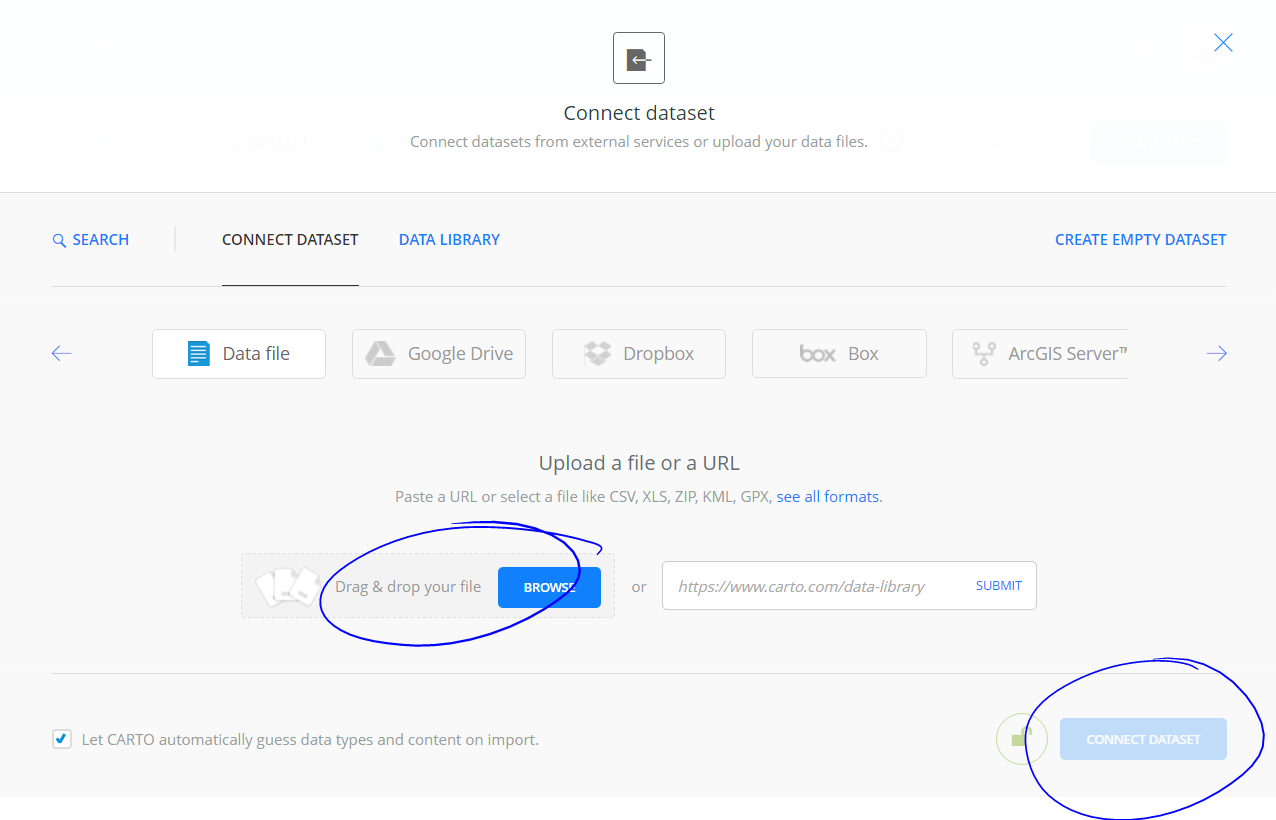The image size is (1276, 820).
Task: Toggle CARTO automatic type guessing checkbox
Action: (62, 739)
